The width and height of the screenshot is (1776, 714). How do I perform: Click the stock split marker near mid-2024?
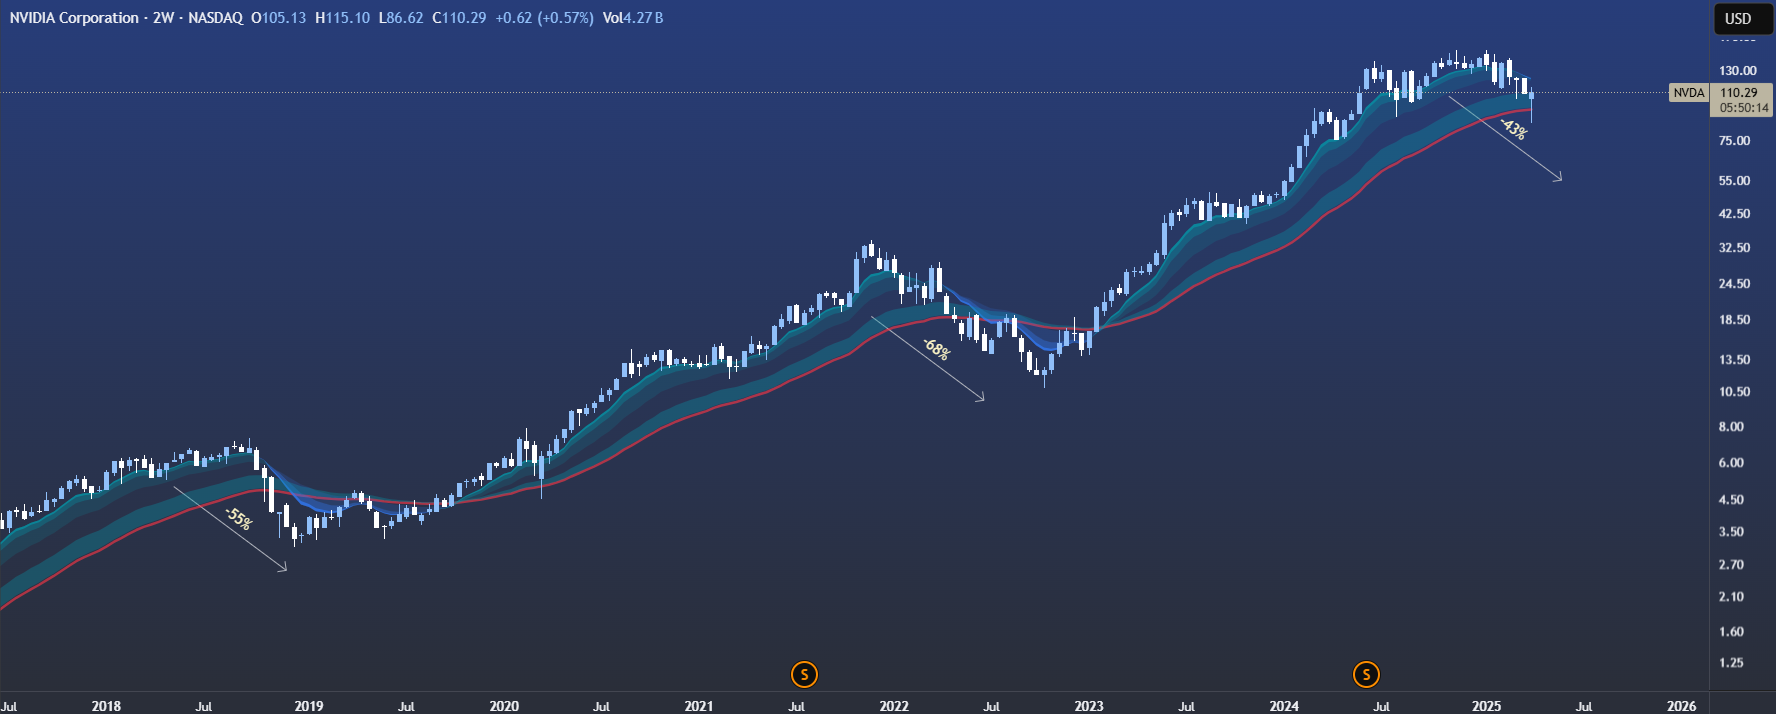point(1366,674)
